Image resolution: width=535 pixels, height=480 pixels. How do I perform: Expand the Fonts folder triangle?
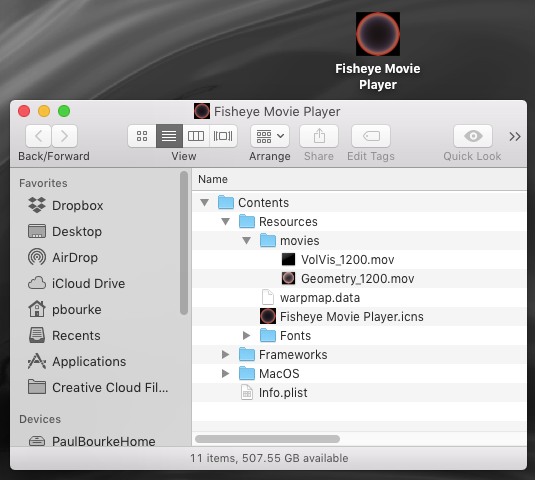246,335
